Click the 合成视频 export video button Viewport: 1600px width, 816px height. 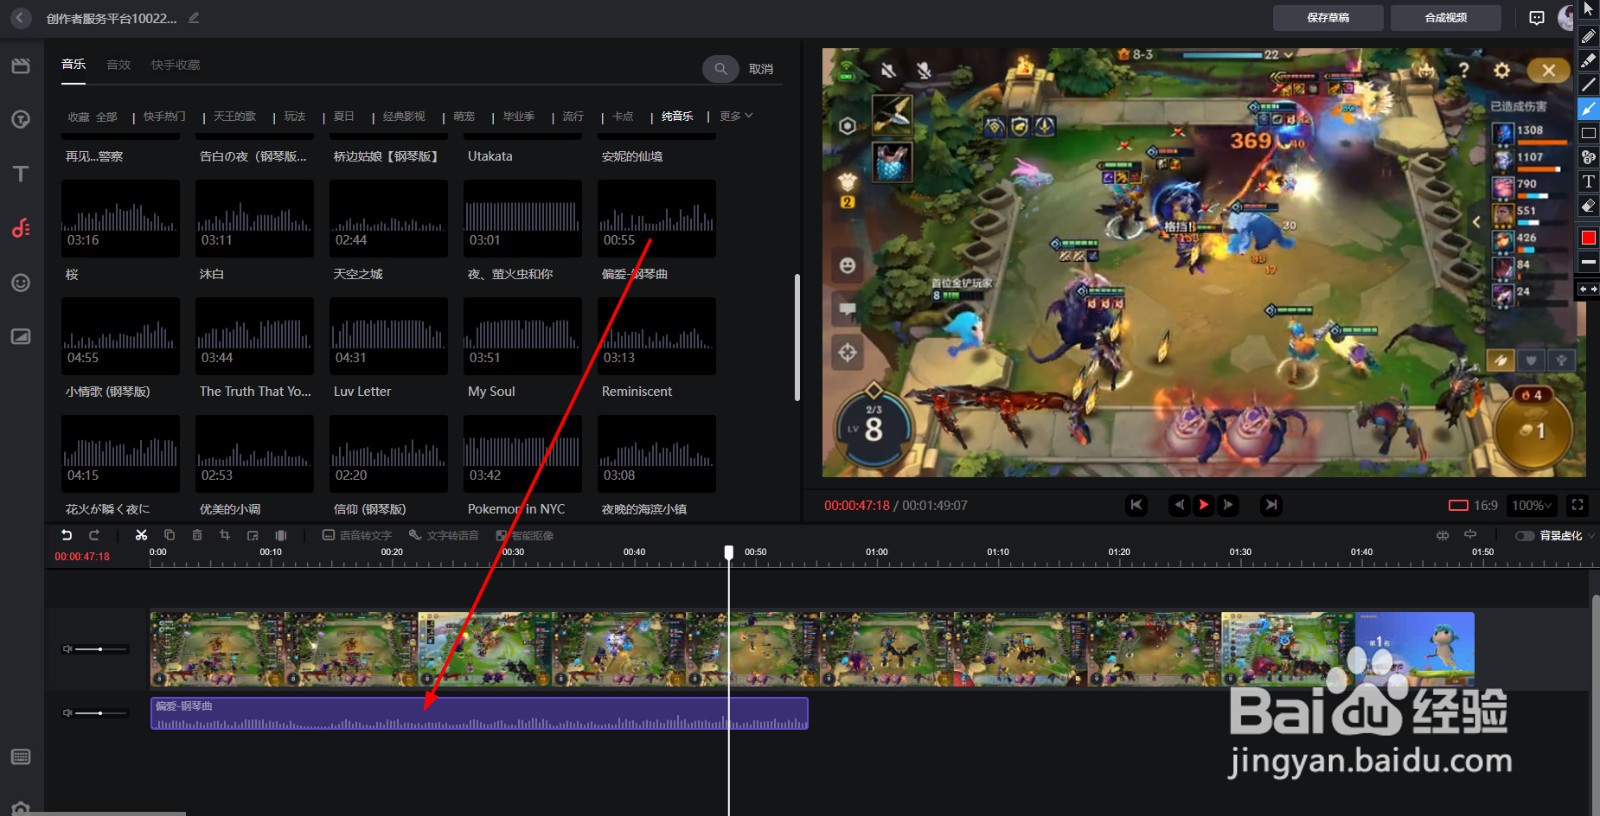tap(1446, 18)
